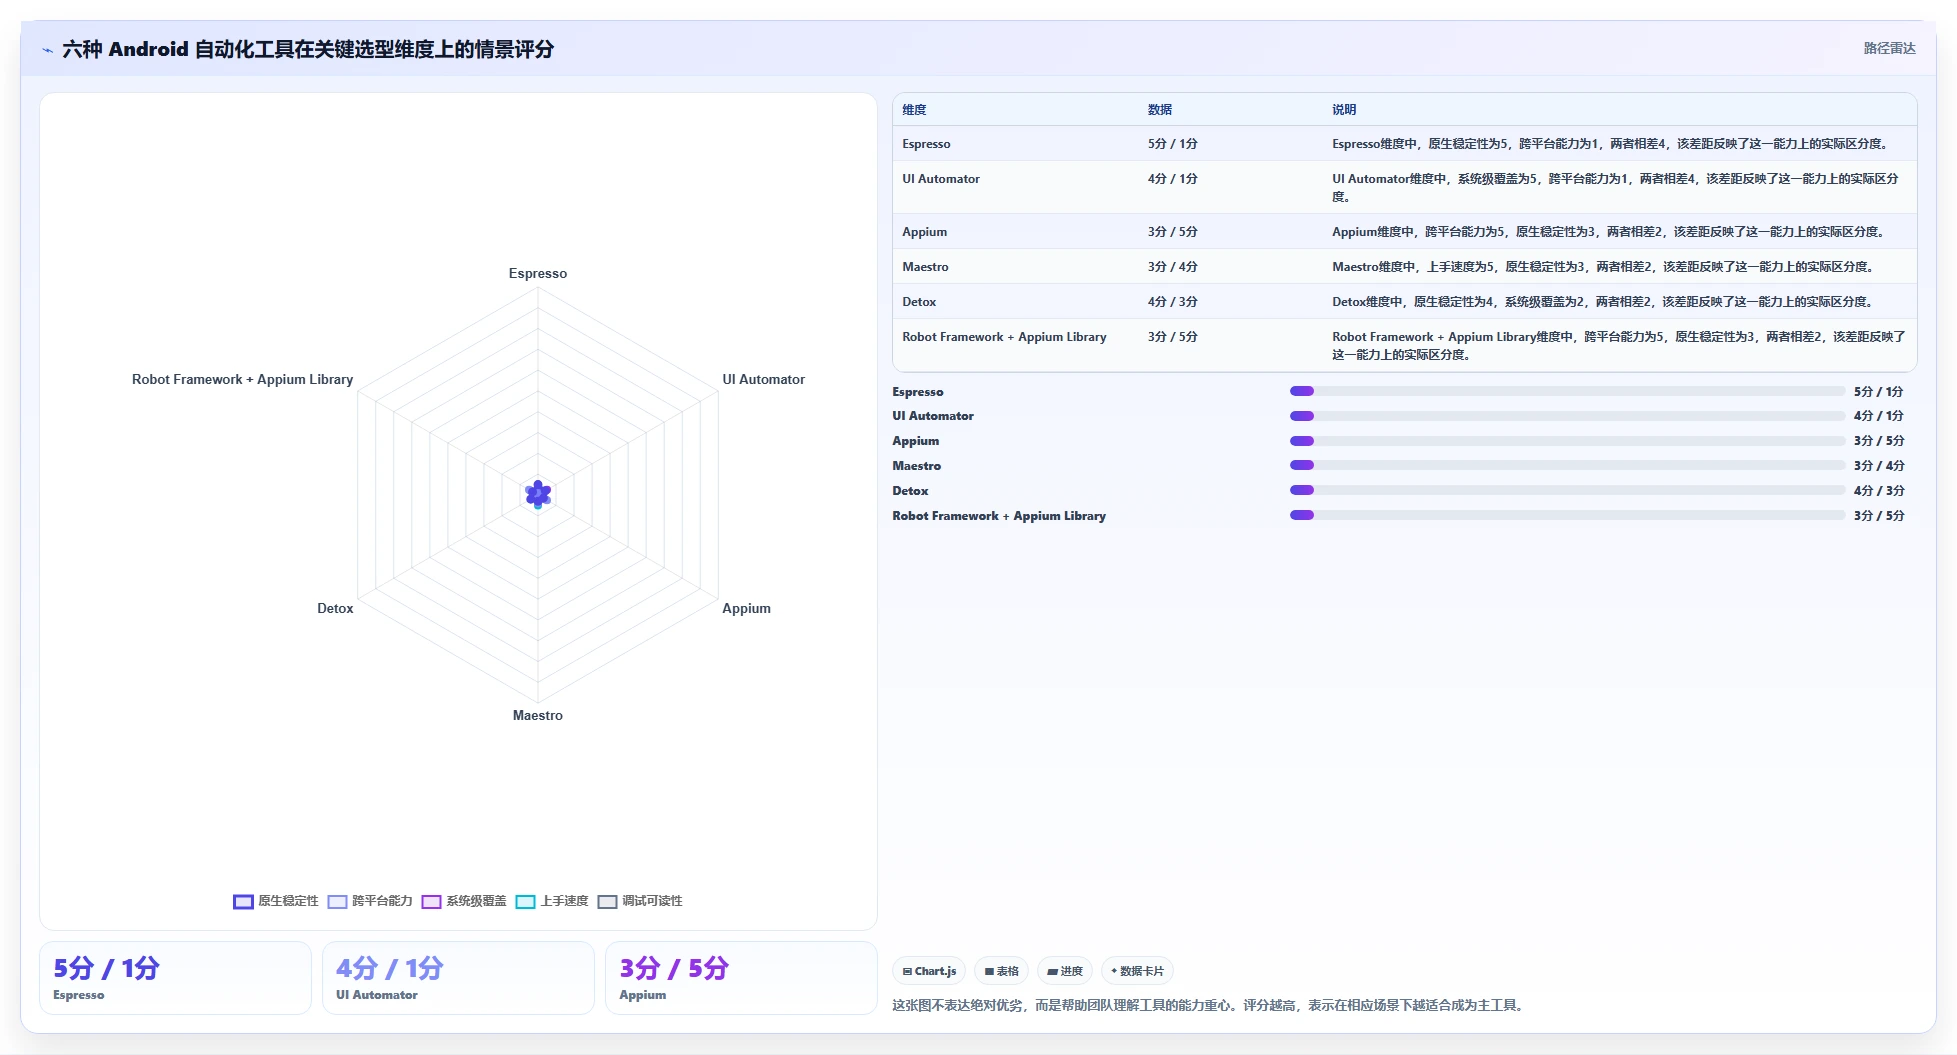Click the title icon before 六种 Android
Image resolution: width=1957 pixels, height=1055 pixels.
47,50
